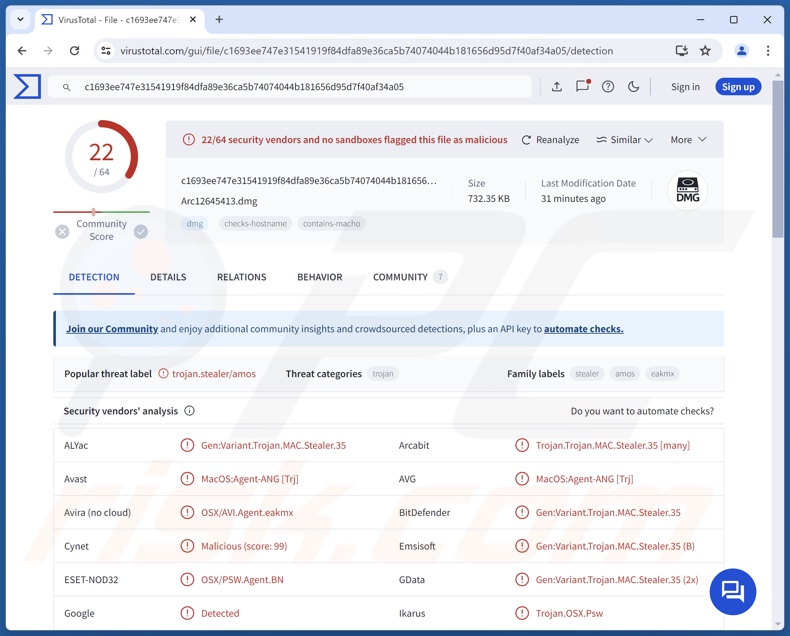
Task: Click the info icon beside Security vendors' analysis
Action: tap(189, 411)
